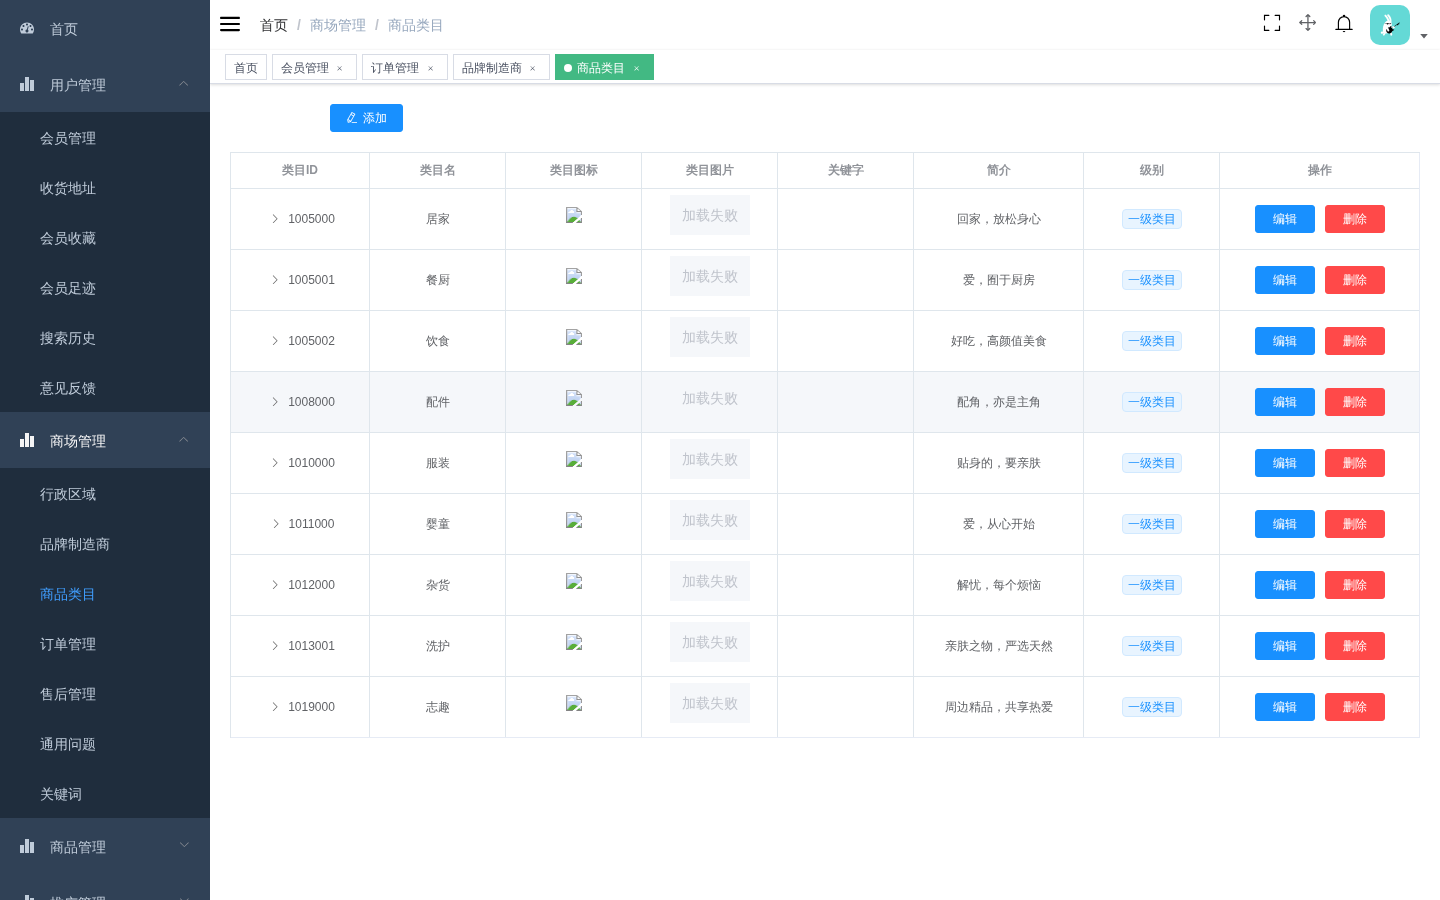Viewport: 1440px width, 900px height.
Task: Switch to the 首页 tab
Action: click(x=246, y=68)
